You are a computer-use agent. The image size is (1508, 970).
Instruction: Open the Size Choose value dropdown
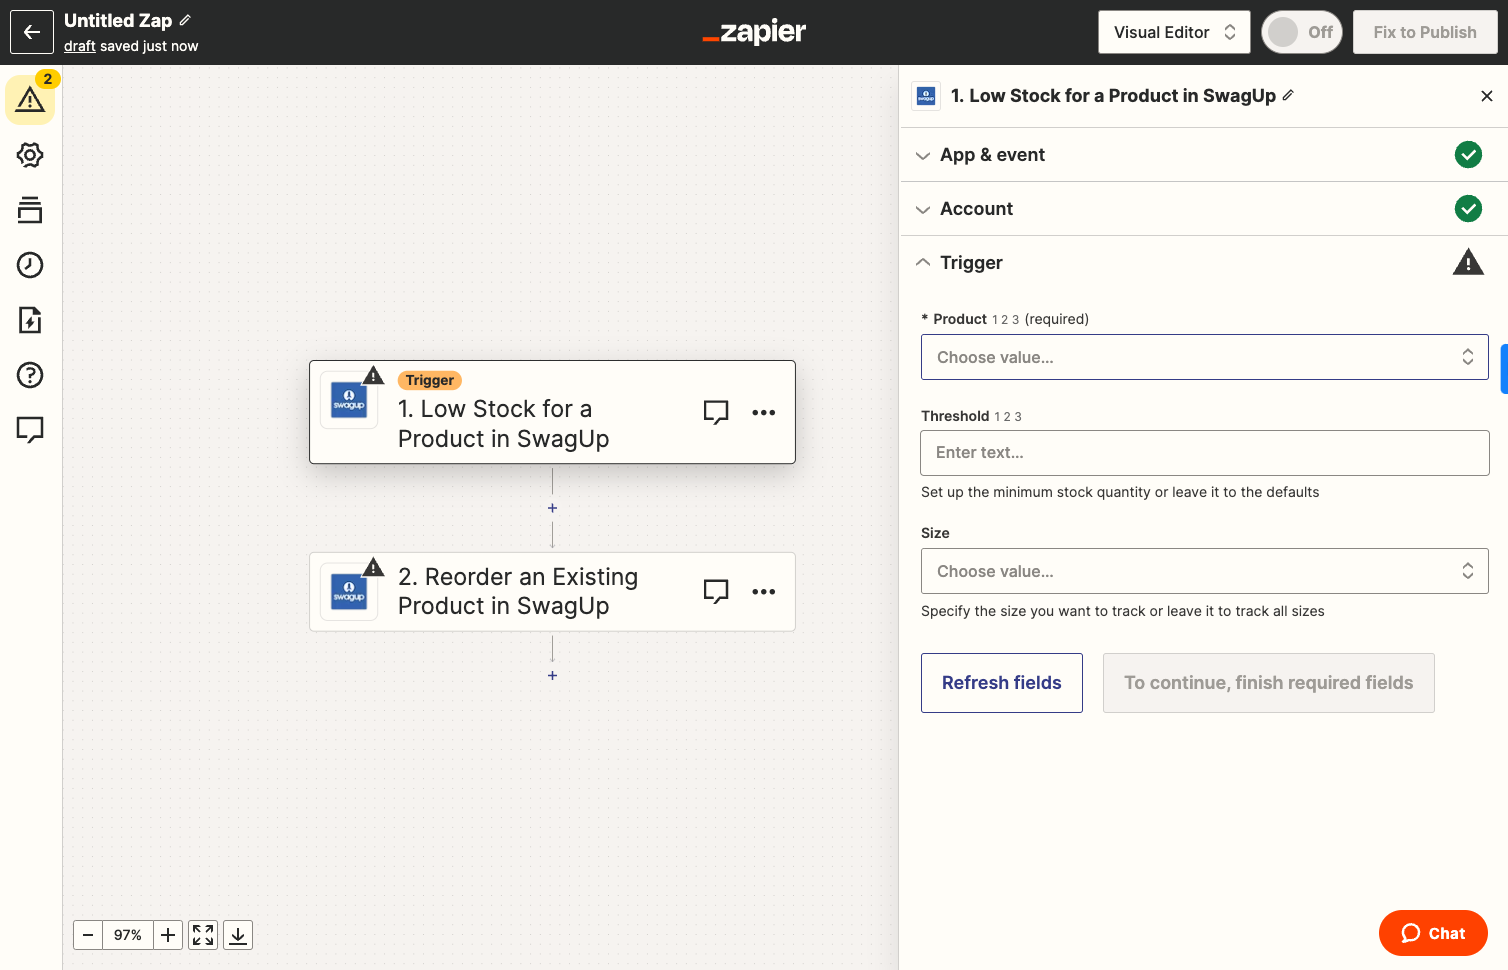click(x=1204, y=571)
